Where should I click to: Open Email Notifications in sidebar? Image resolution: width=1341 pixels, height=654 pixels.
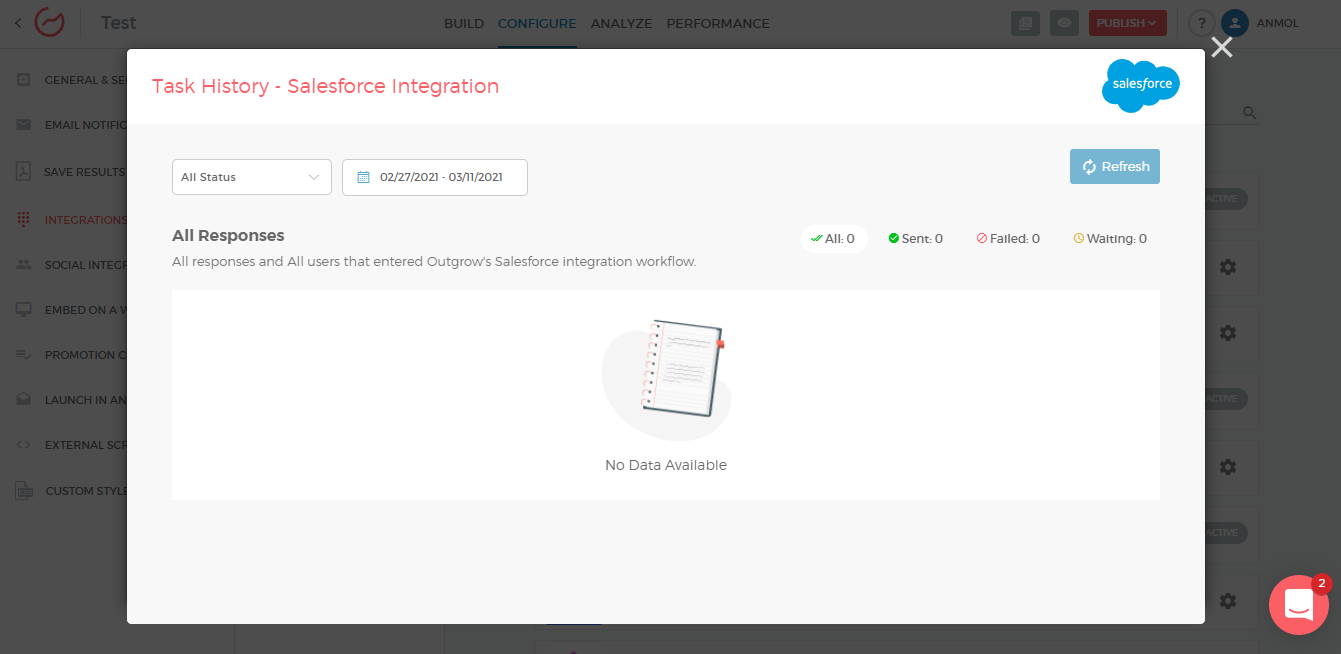pyautogui.click(x=72, y=125)
